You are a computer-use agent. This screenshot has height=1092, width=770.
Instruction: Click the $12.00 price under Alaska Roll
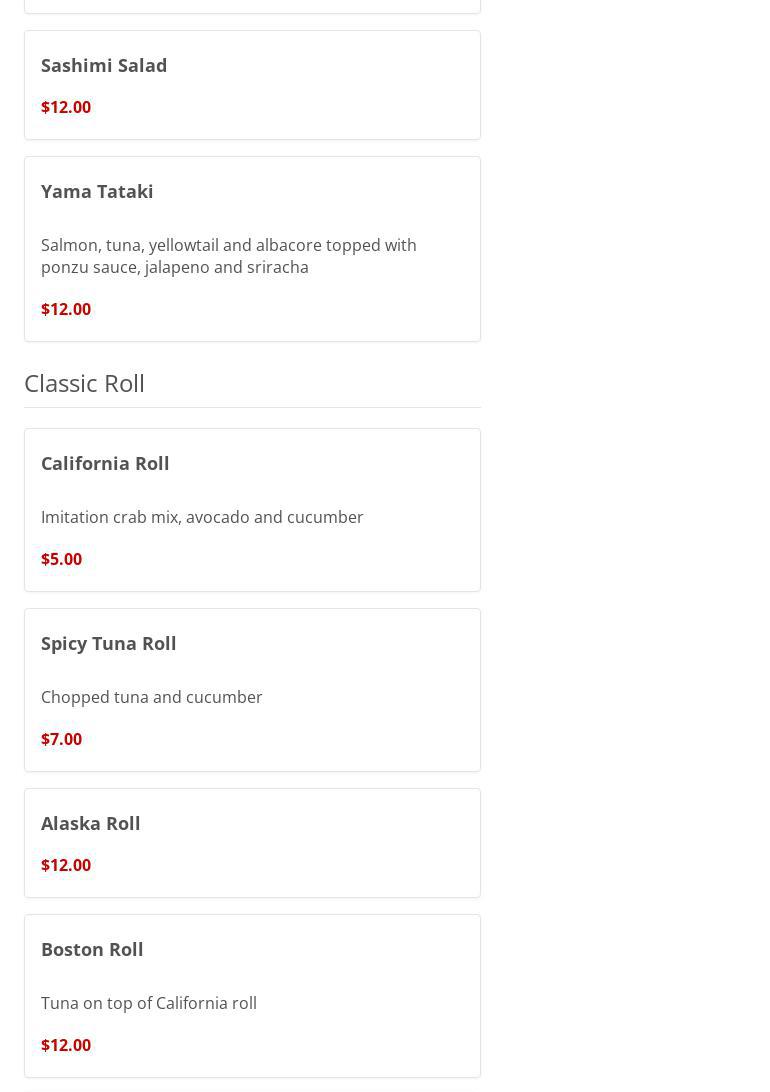coord(66,865)
